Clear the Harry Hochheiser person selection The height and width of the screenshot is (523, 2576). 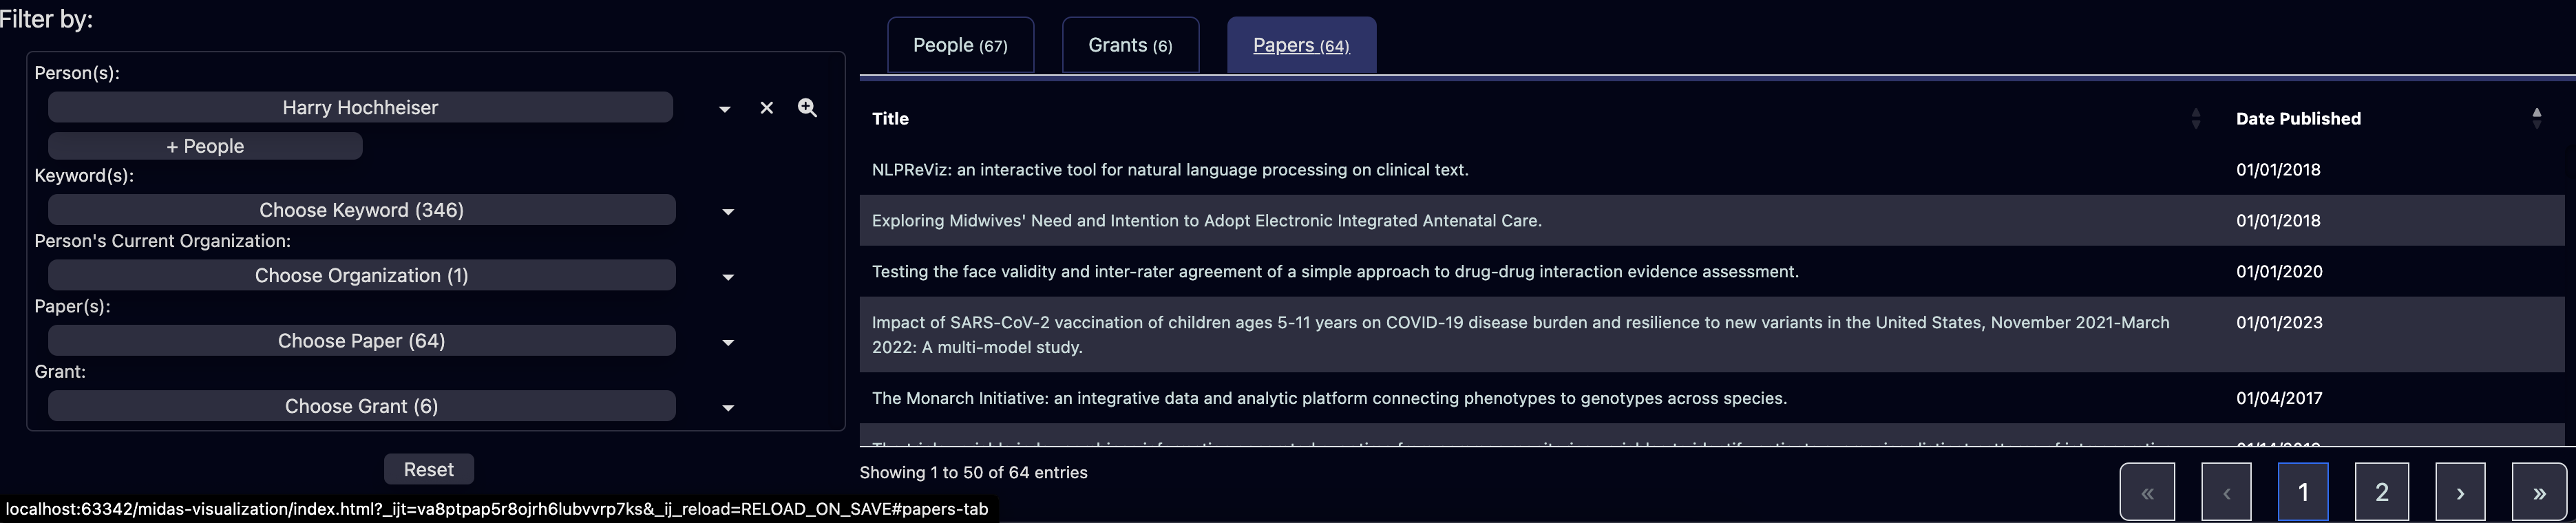[766, 108]
